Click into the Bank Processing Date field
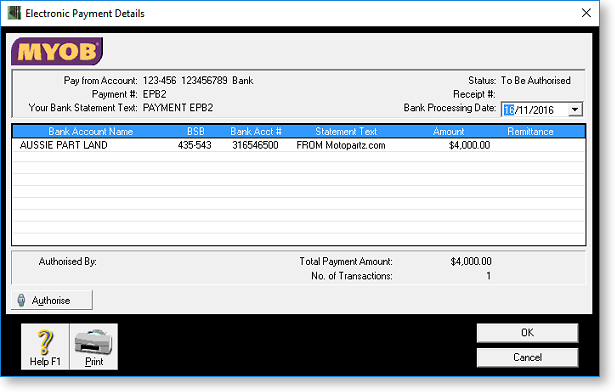The image size is (615, 392). pos(535,109)
